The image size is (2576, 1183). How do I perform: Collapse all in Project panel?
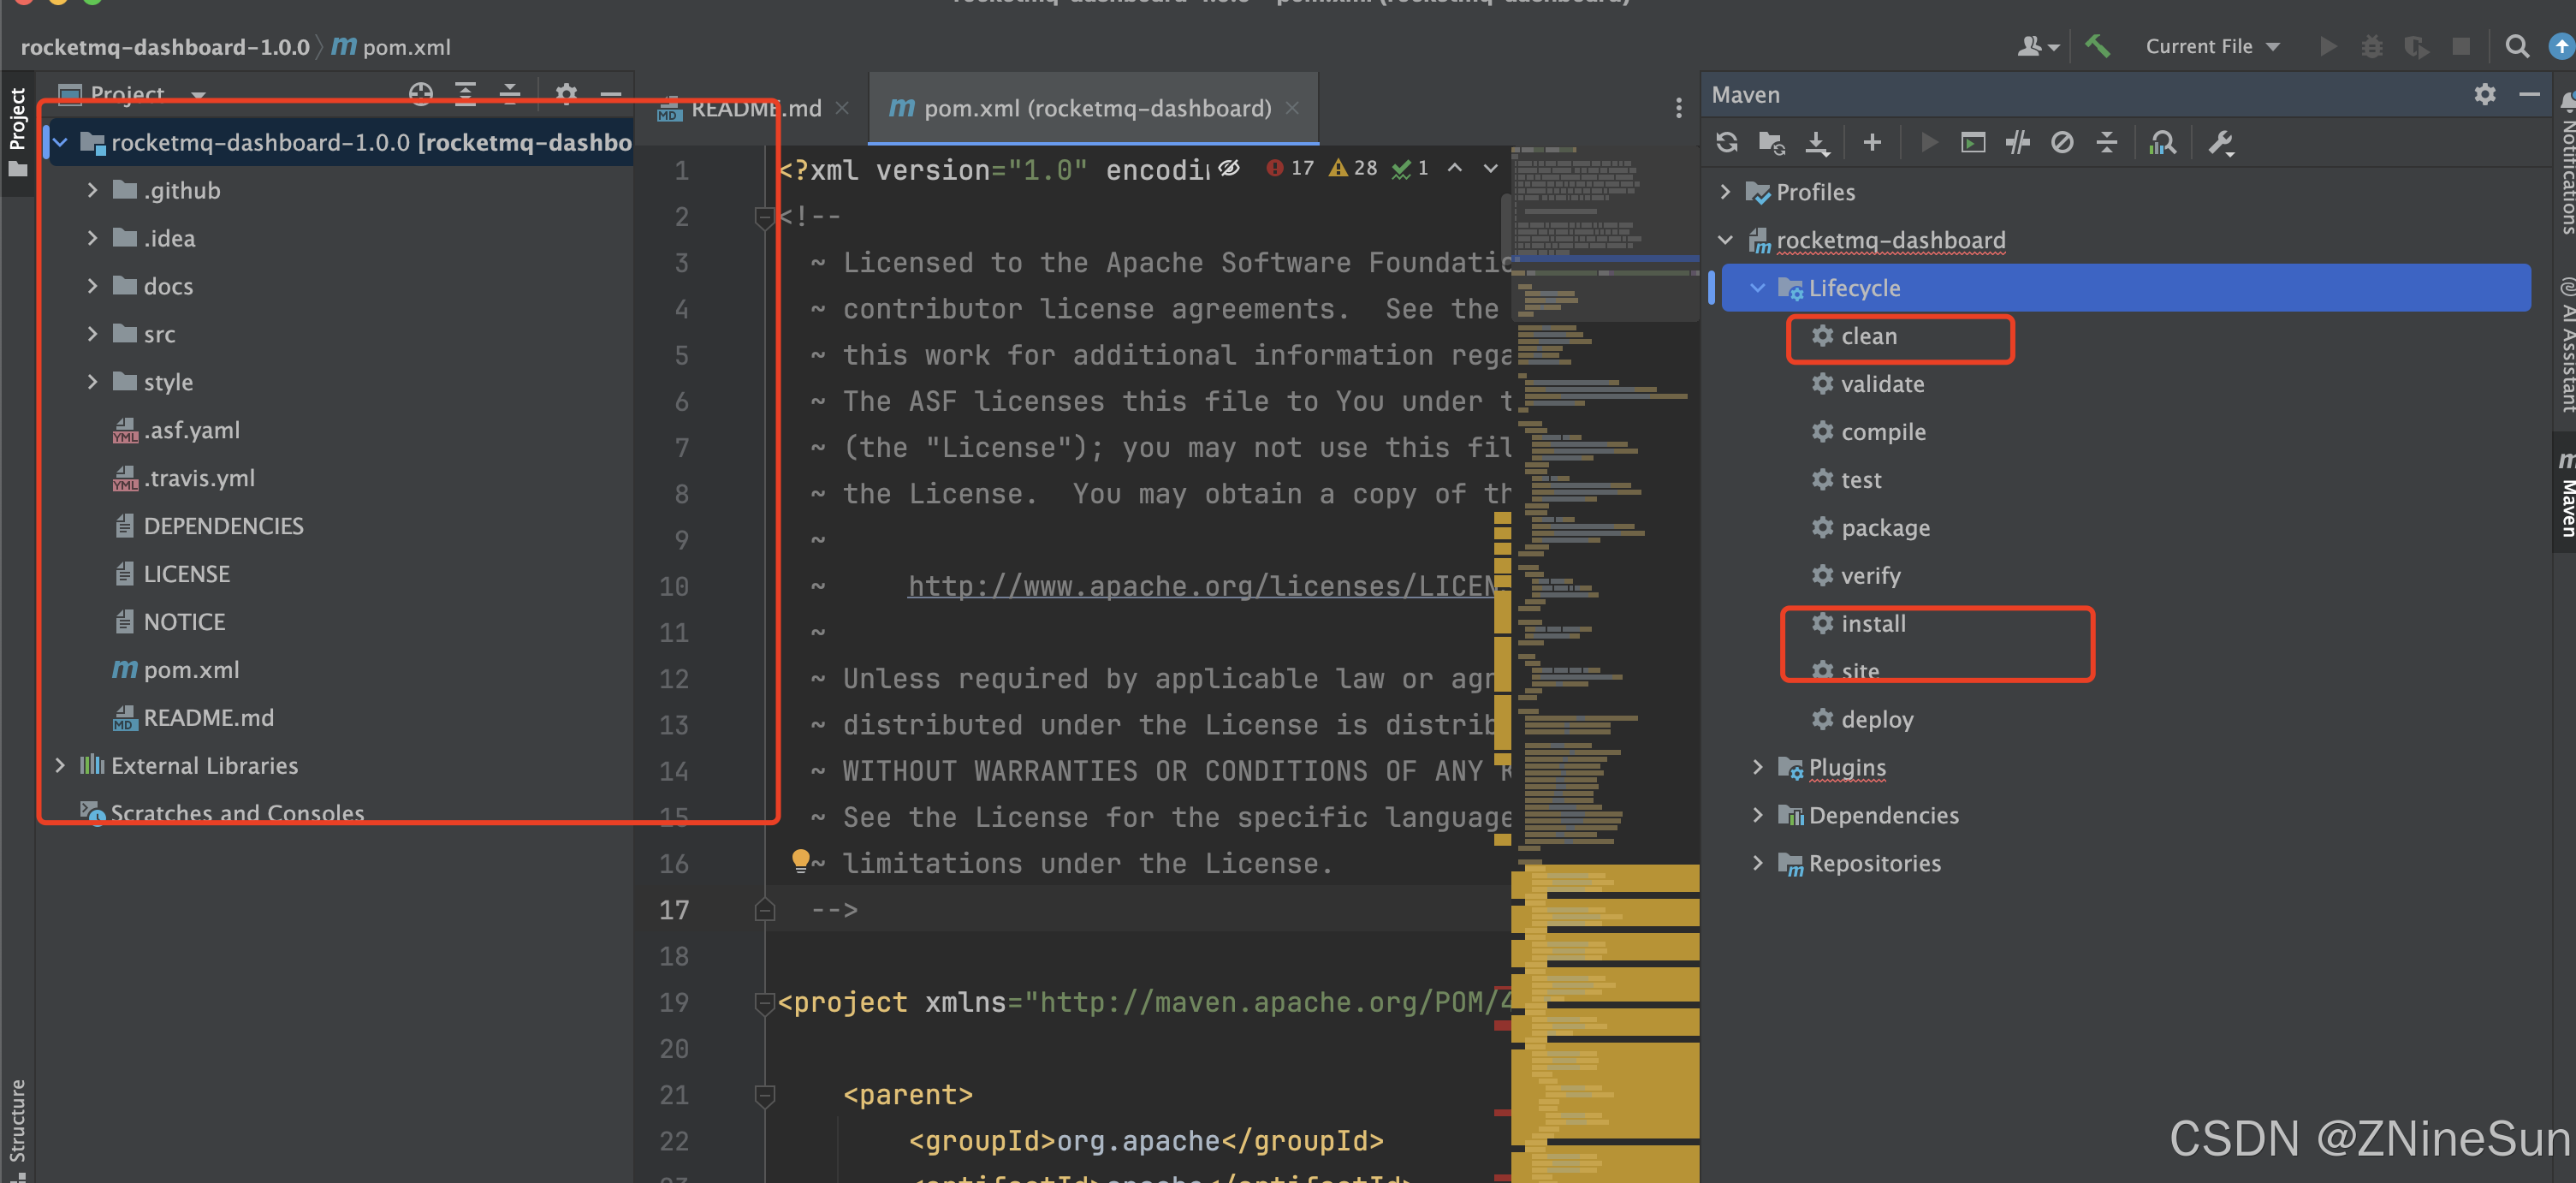(x=510, y=94)
